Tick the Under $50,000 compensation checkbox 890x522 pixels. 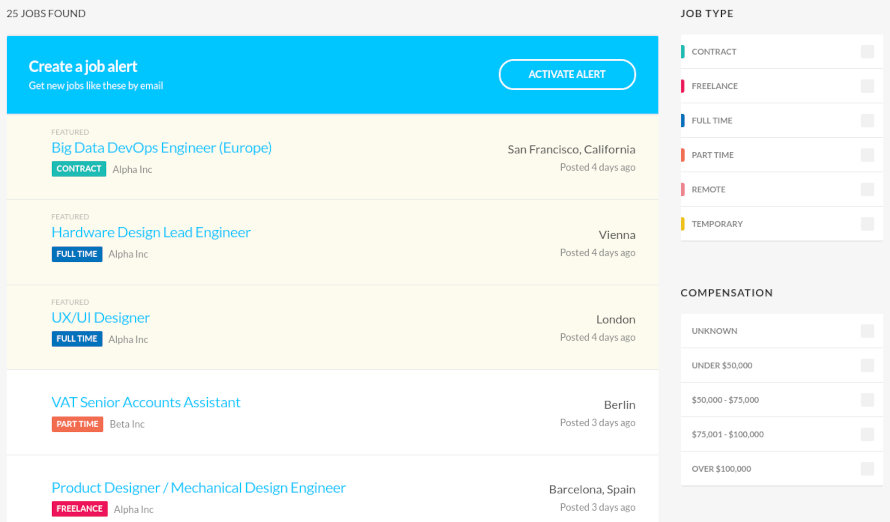click(867, 365)
